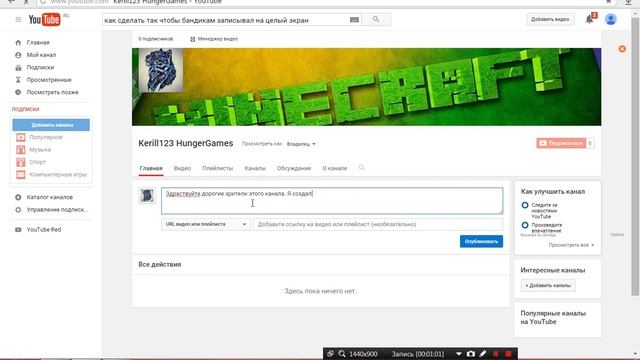Click into the post text area
This screenshot has height=360, width=640.
[332, 201]
